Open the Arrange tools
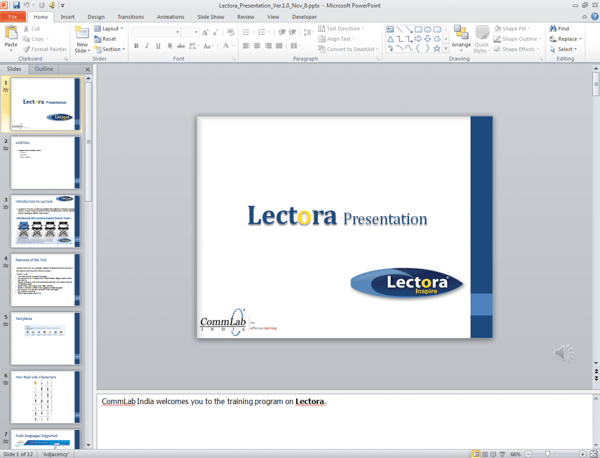Image resolution: width=600 pixels, height=458 pixels. (x=461, y=38)
